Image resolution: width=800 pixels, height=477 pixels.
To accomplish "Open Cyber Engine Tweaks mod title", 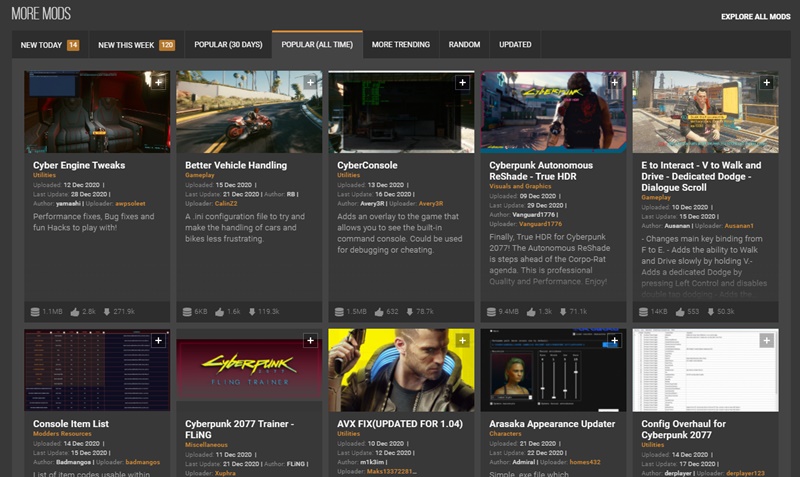I will pyautogui.click(x=79, y=165).
